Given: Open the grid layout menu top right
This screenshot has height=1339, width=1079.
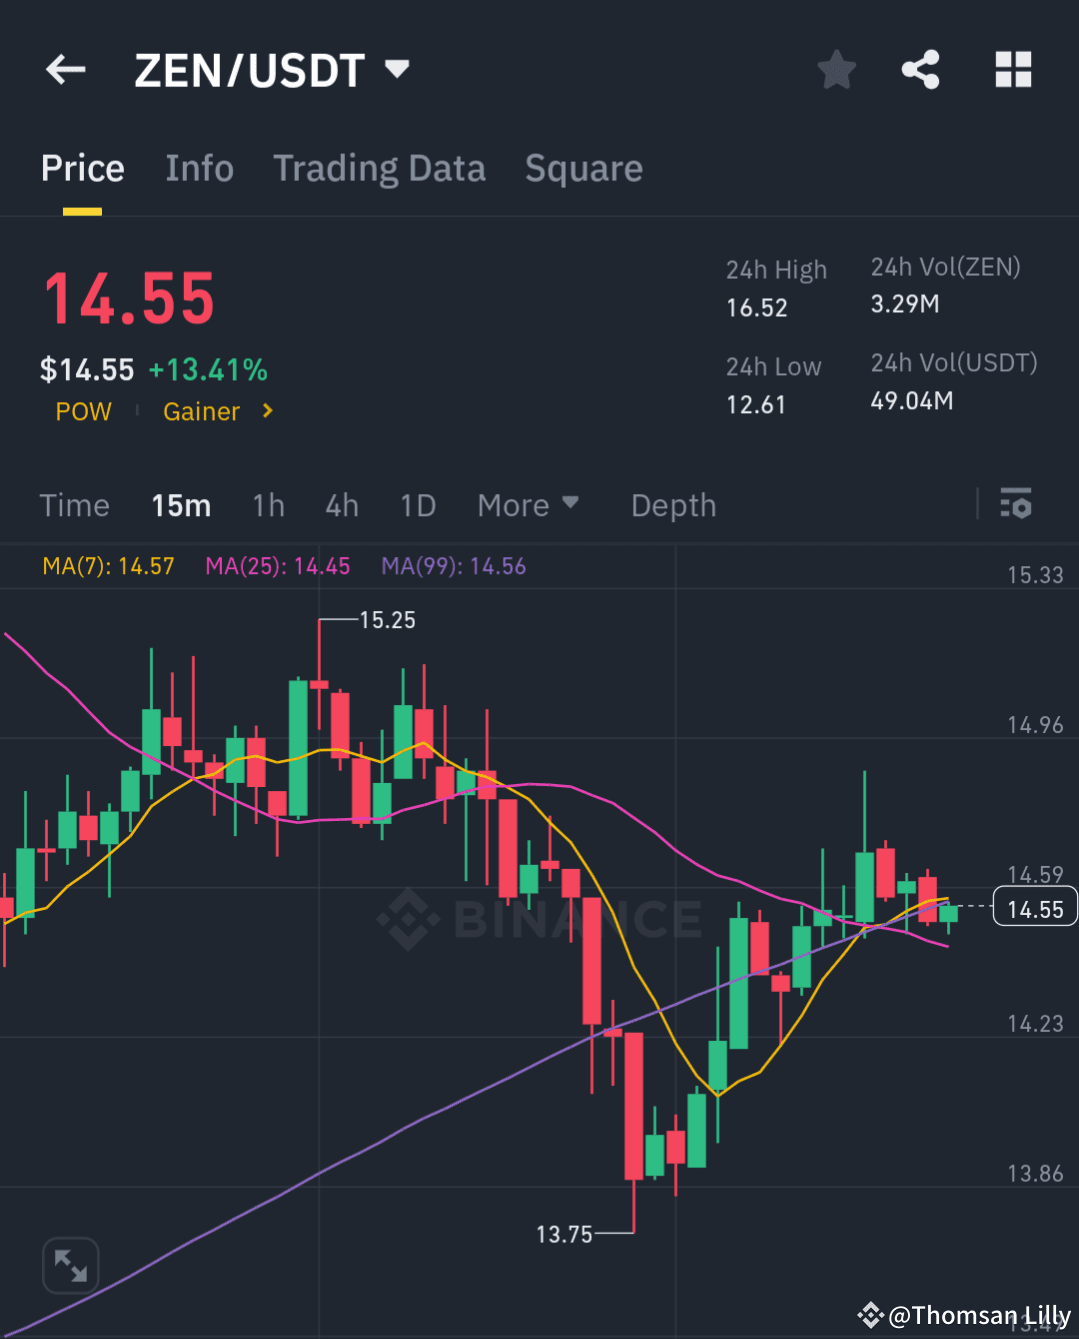Looking at the screenshot, I should tap(1013, 69).
